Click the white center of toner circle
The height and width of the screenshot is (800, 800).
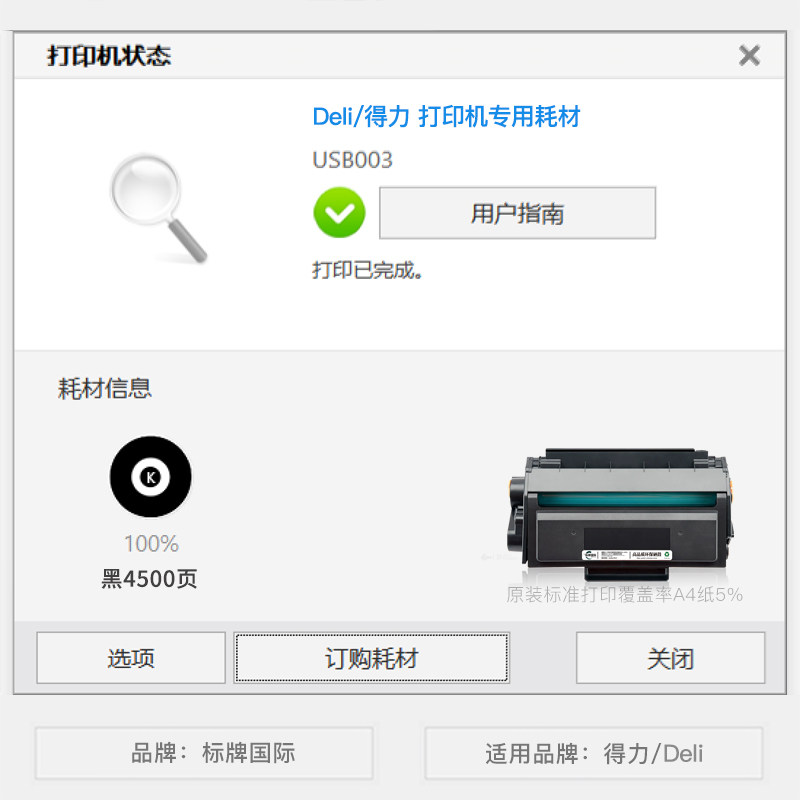pos(151,477)
